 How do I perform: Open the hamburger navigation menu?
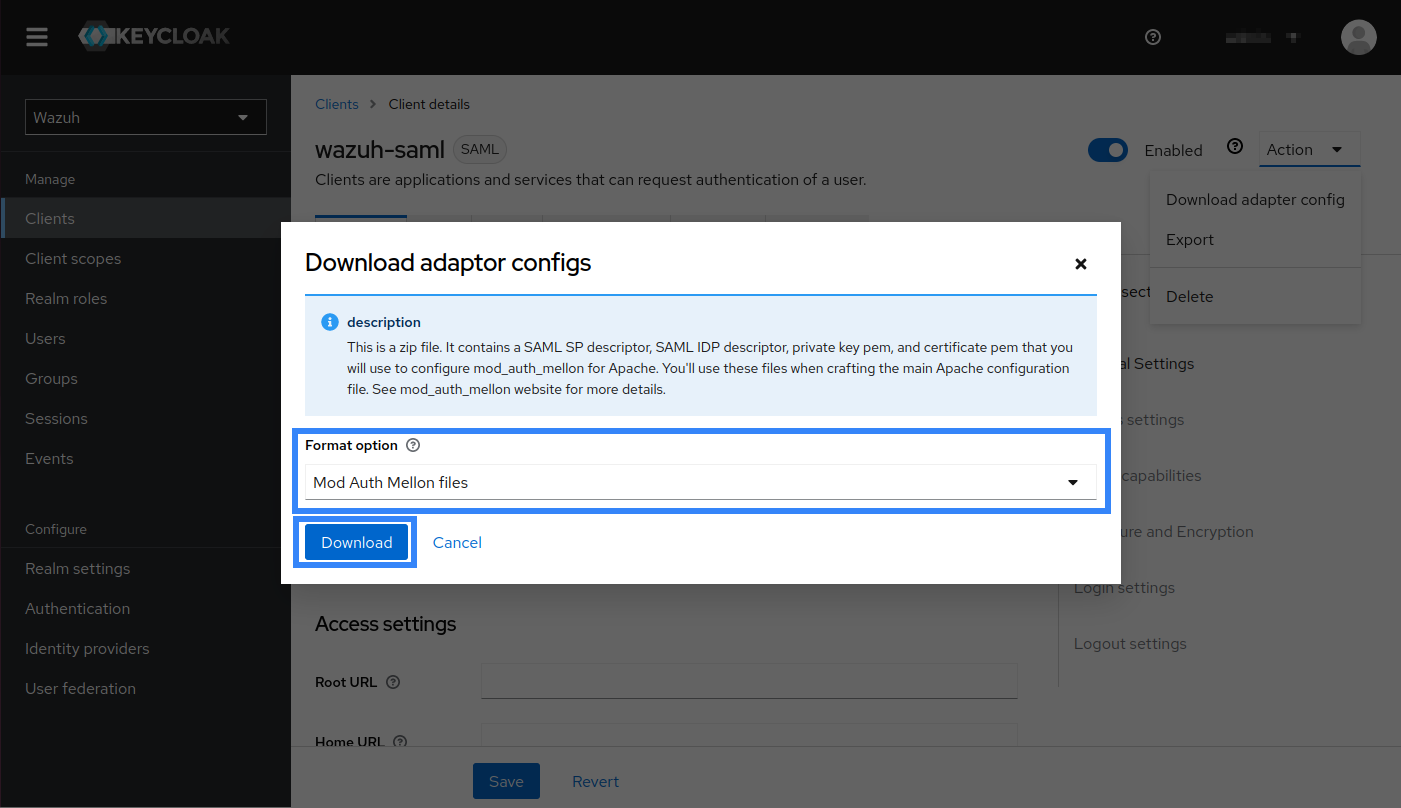pos(37,37)
